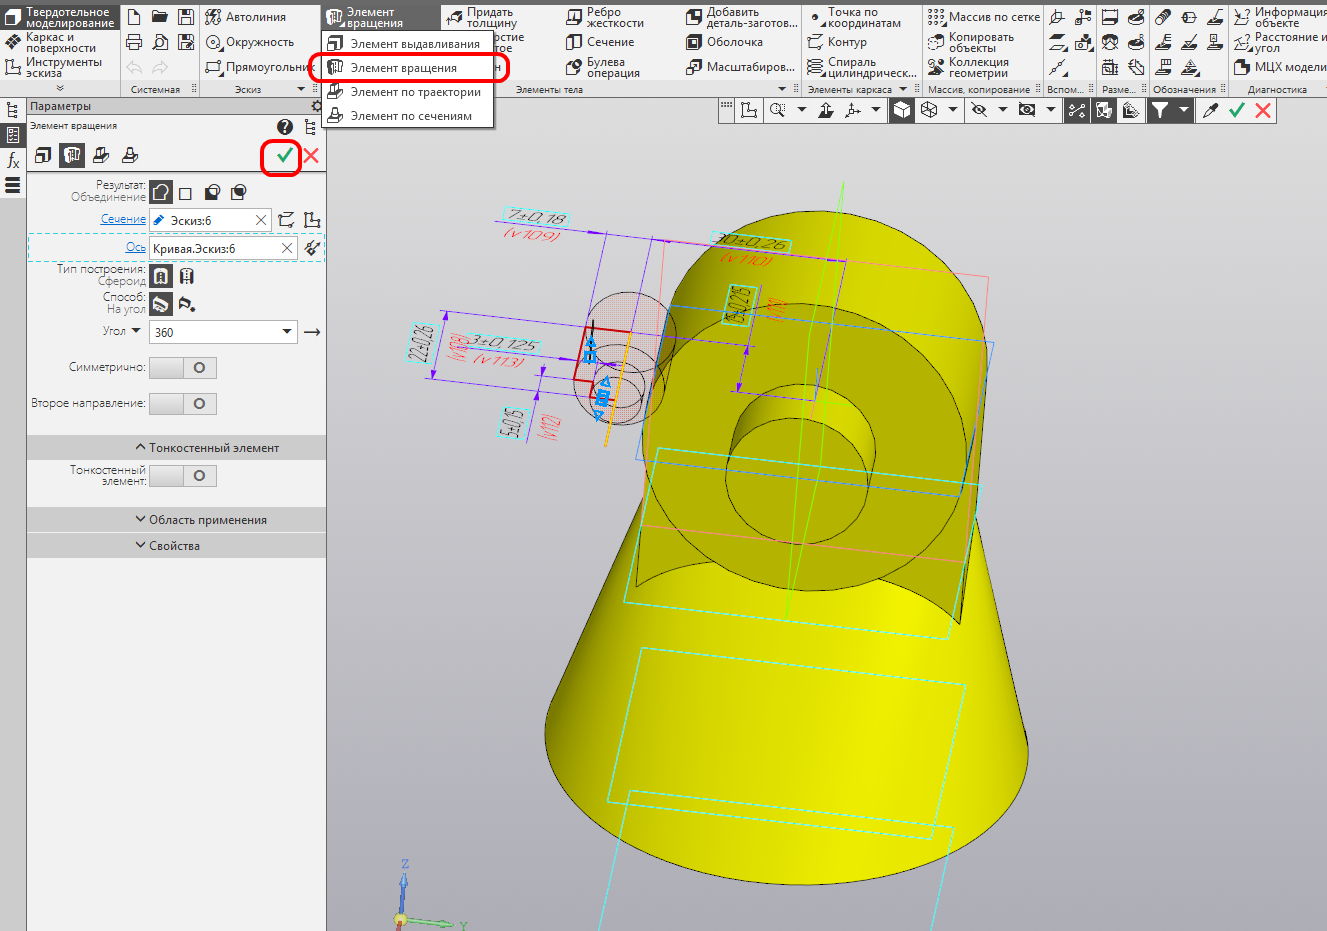
Task: Select the Окружность tool
Action: 250,42
